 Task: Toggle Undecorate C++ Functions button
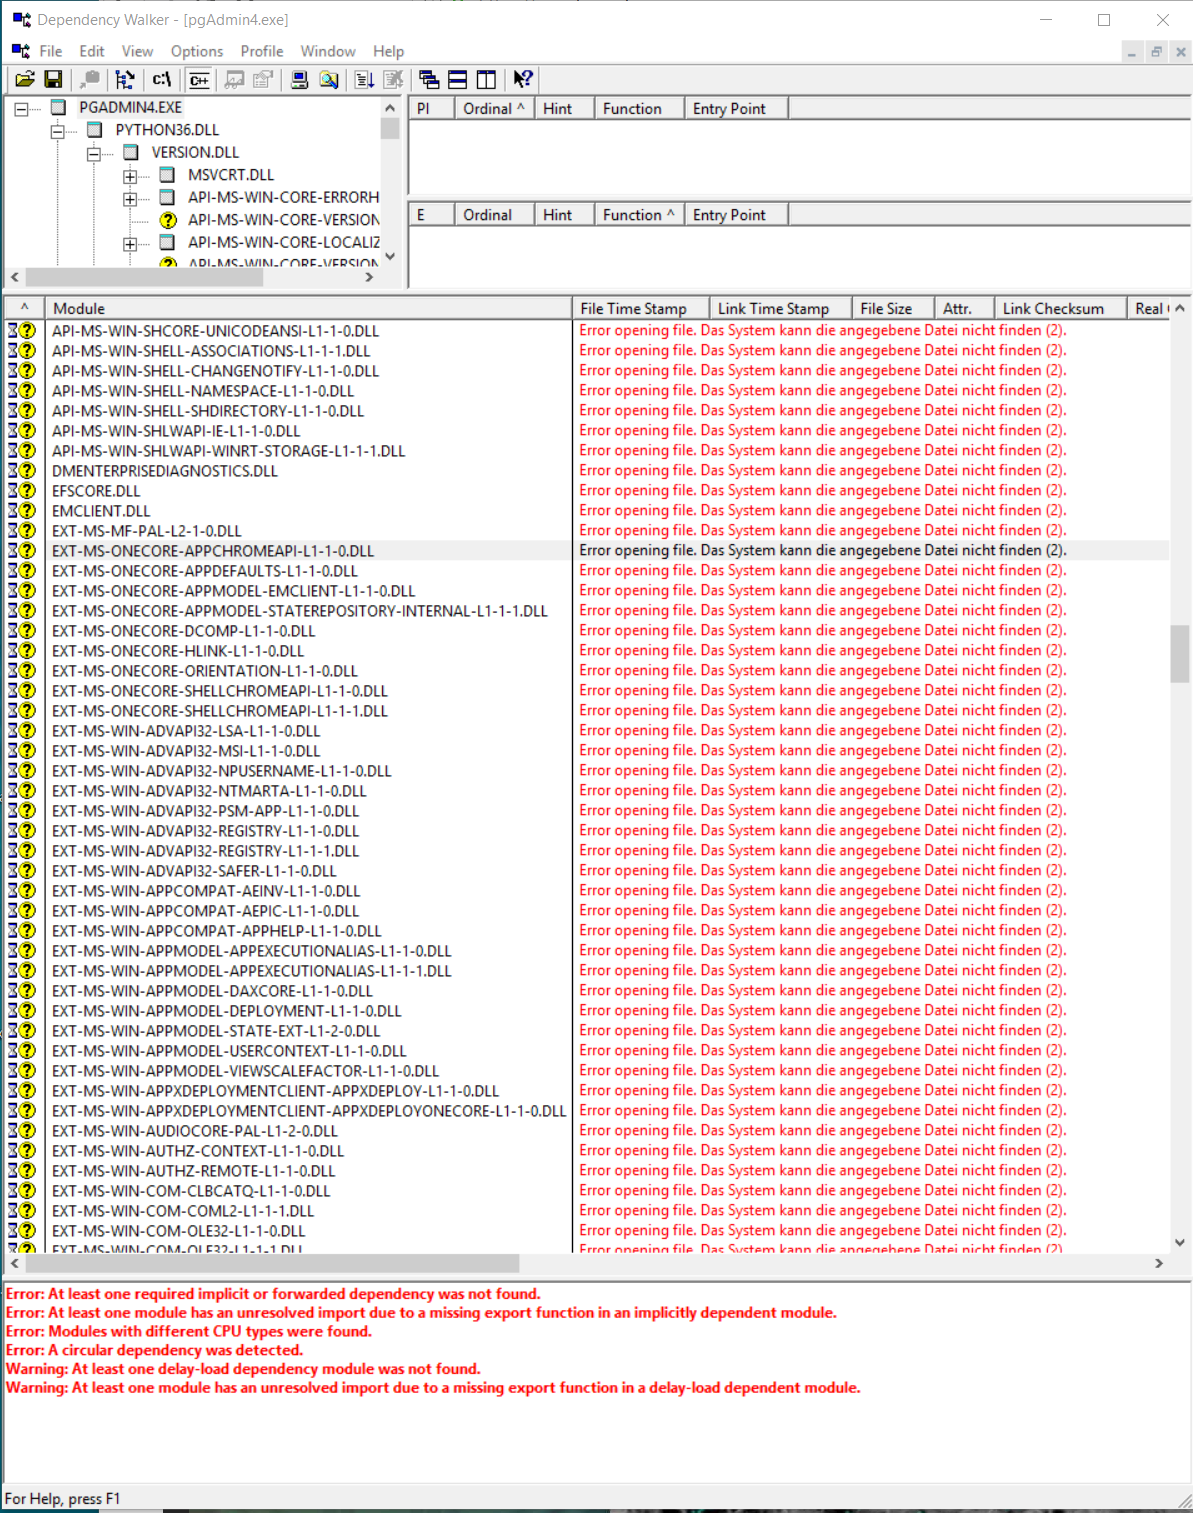(199, 80)
